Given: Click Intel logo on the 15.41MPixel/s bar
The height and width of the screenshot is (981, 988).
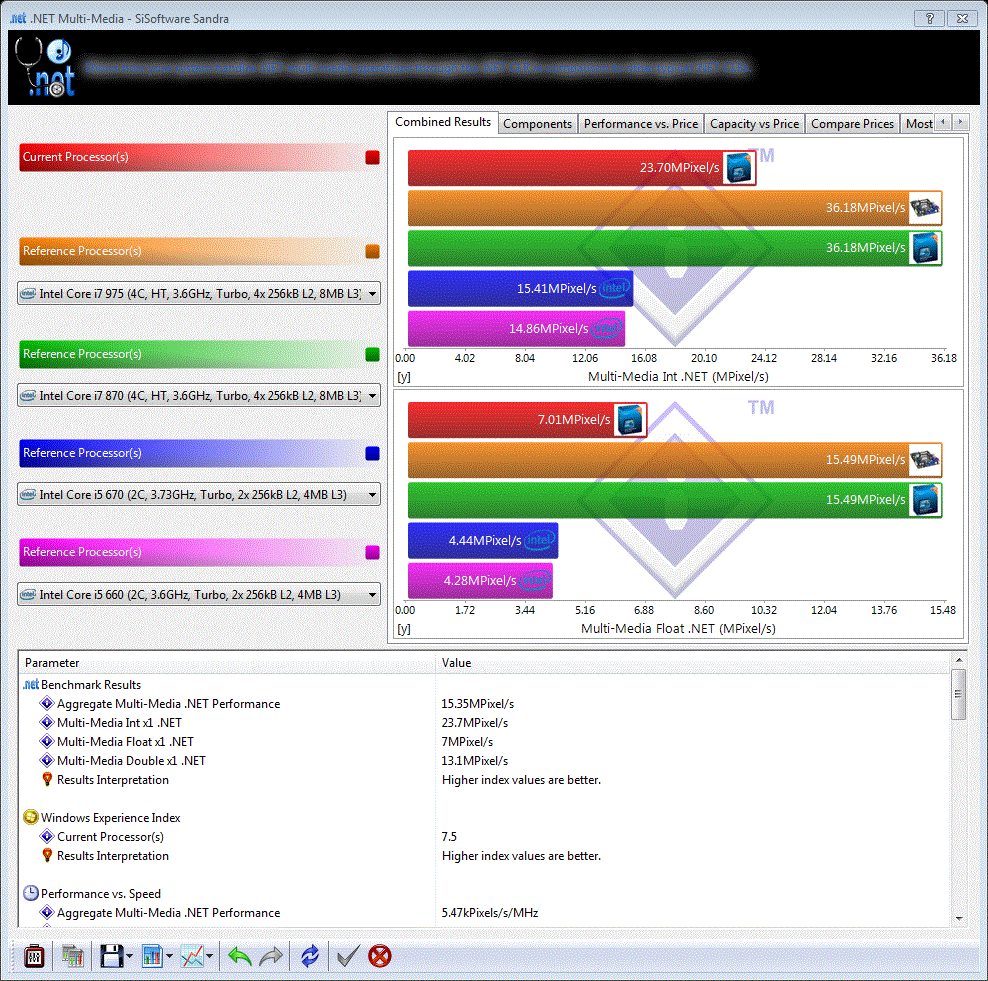Looking at the screenshot, I should point(614,289).
